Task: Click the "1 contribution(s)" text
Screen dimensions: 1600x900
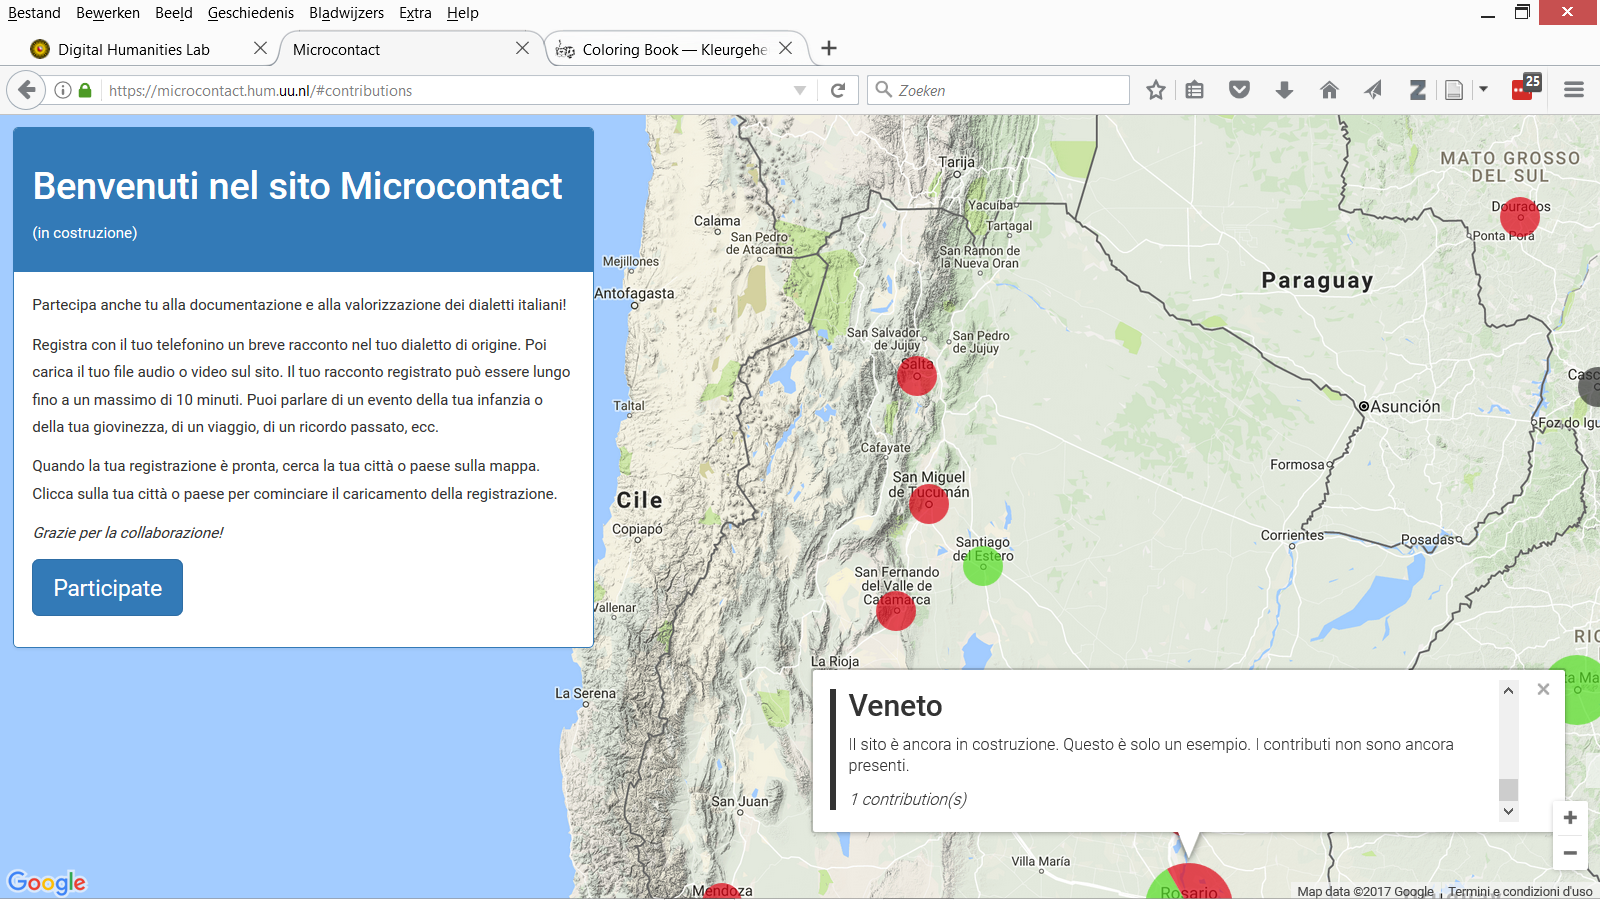Action: (908, 799)
